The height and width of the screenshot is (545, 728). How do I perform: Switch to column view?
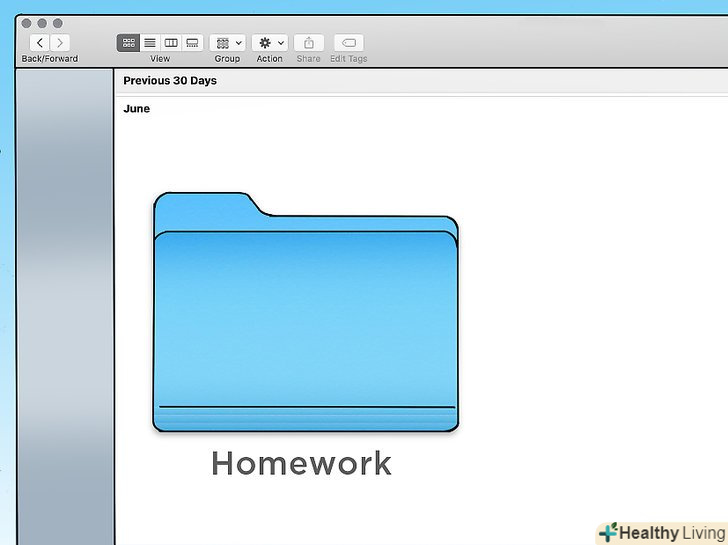pyautogui.click(x=171, y=43)
